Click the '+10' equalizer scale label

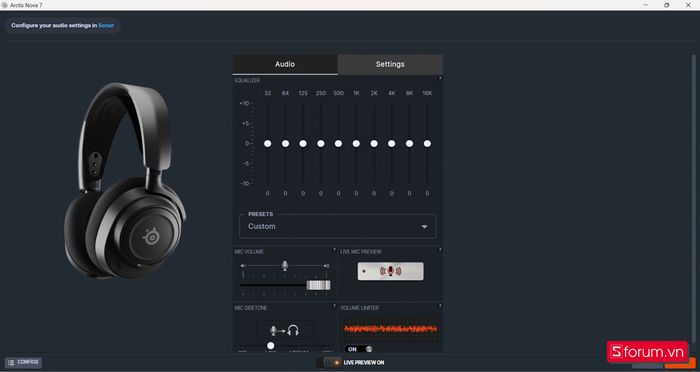pyautogui.click(x=244, y=104)
